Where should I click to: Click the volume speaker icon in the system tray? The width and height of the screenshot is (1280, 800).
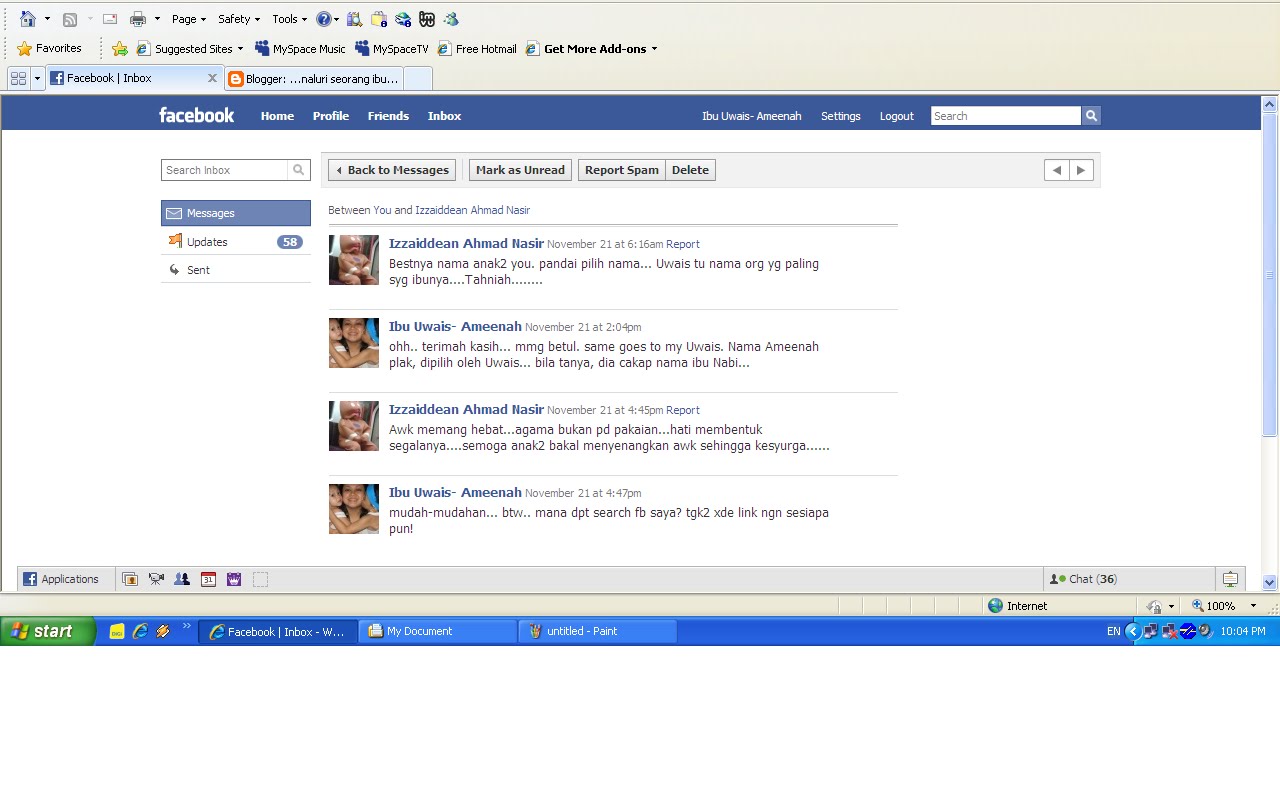coord(1206,631)
